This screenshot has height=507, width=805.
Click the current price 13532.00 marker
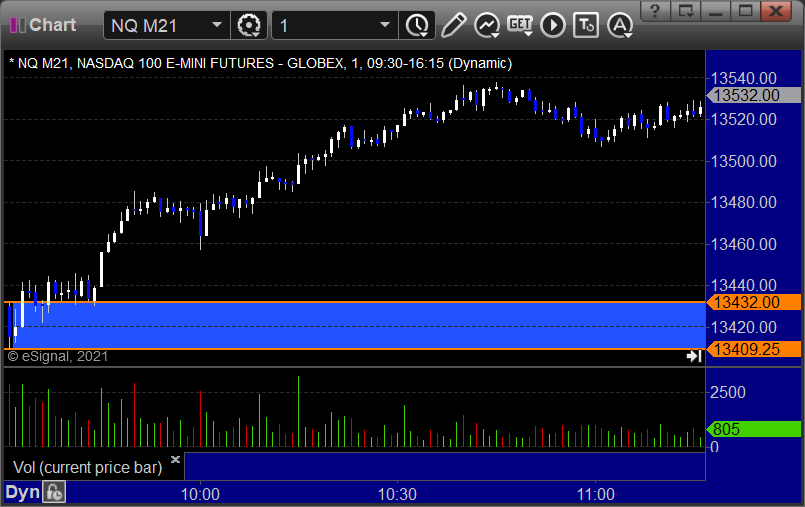tap(753, 95)
